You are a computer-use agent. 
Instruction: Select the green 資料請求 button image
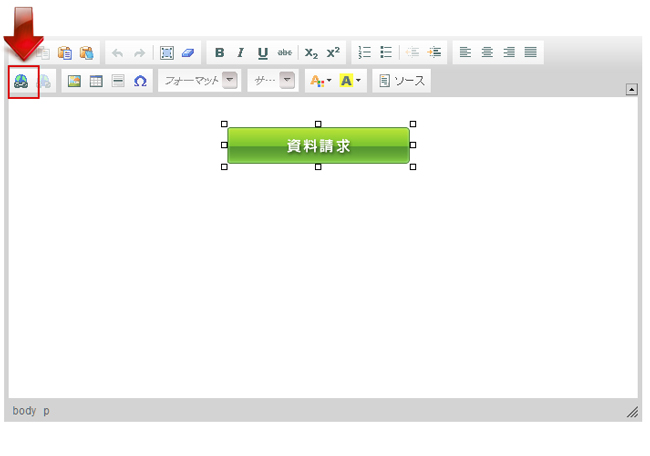point(318,146)
